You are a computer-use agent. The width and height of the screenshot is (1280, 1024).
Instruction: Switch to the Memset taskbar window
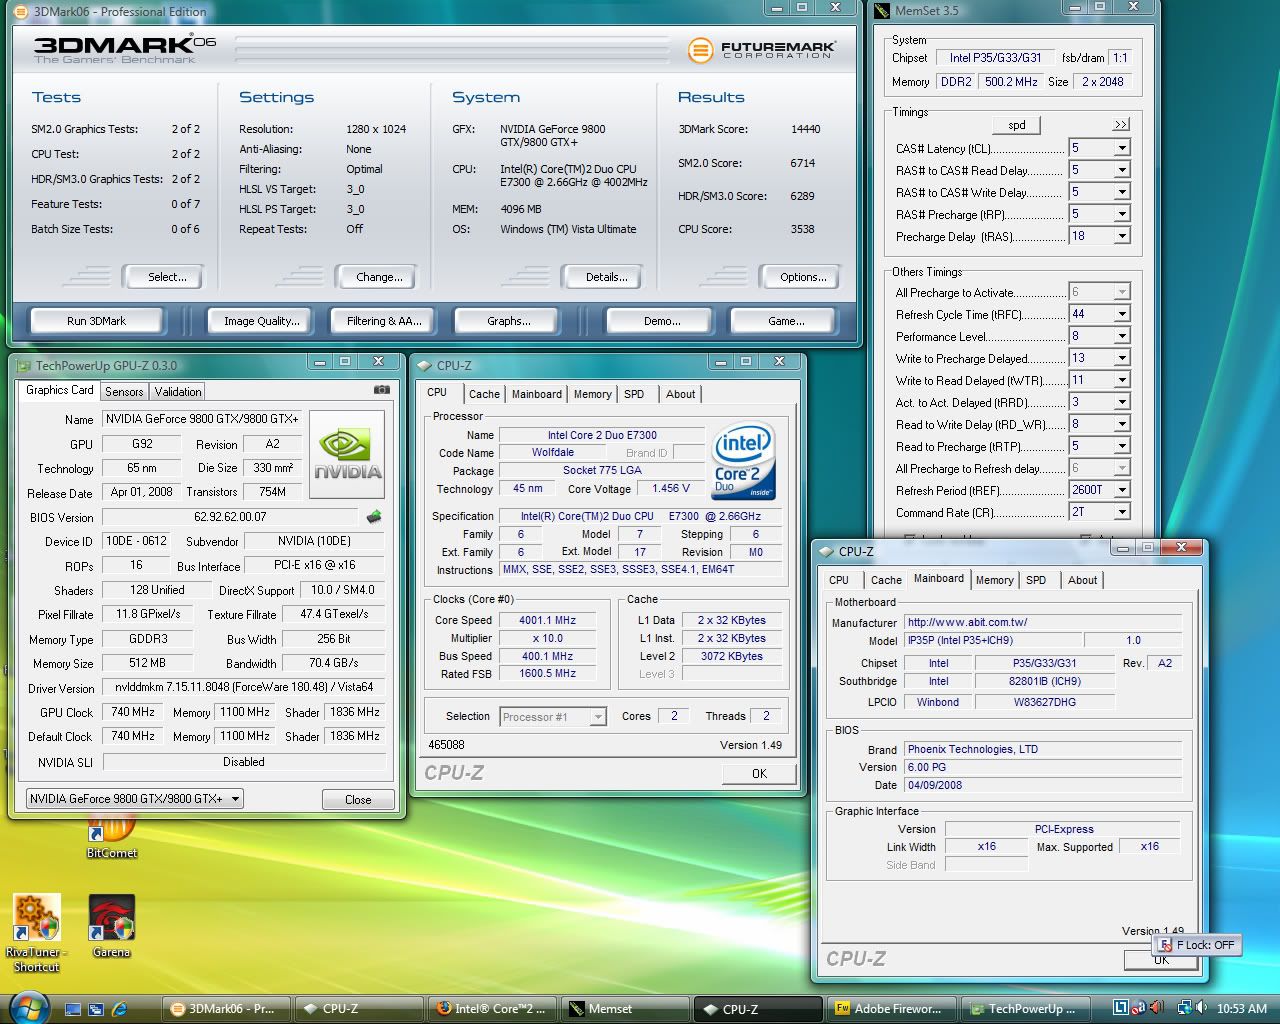[610, 1009]
